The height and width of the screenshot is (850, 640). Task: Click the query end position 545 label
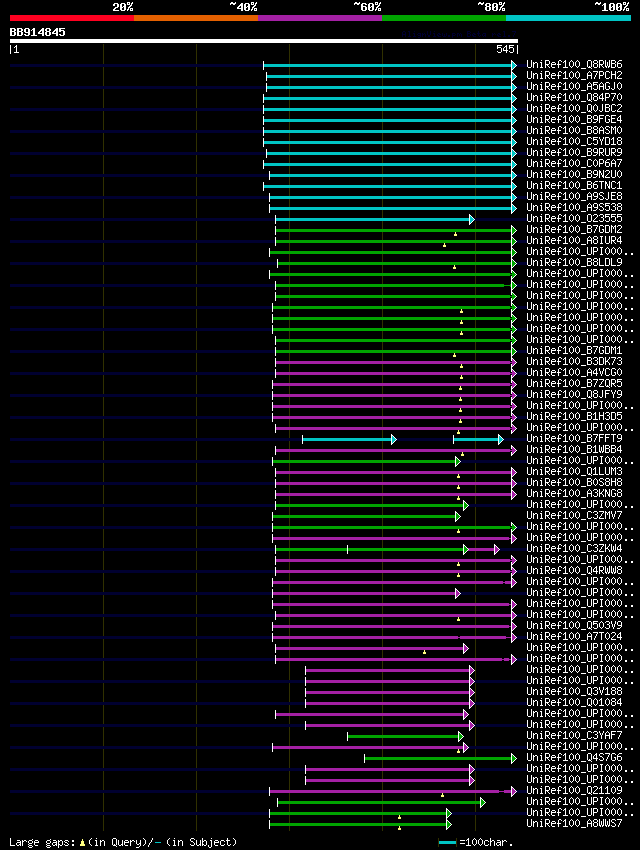click(505, 49)
